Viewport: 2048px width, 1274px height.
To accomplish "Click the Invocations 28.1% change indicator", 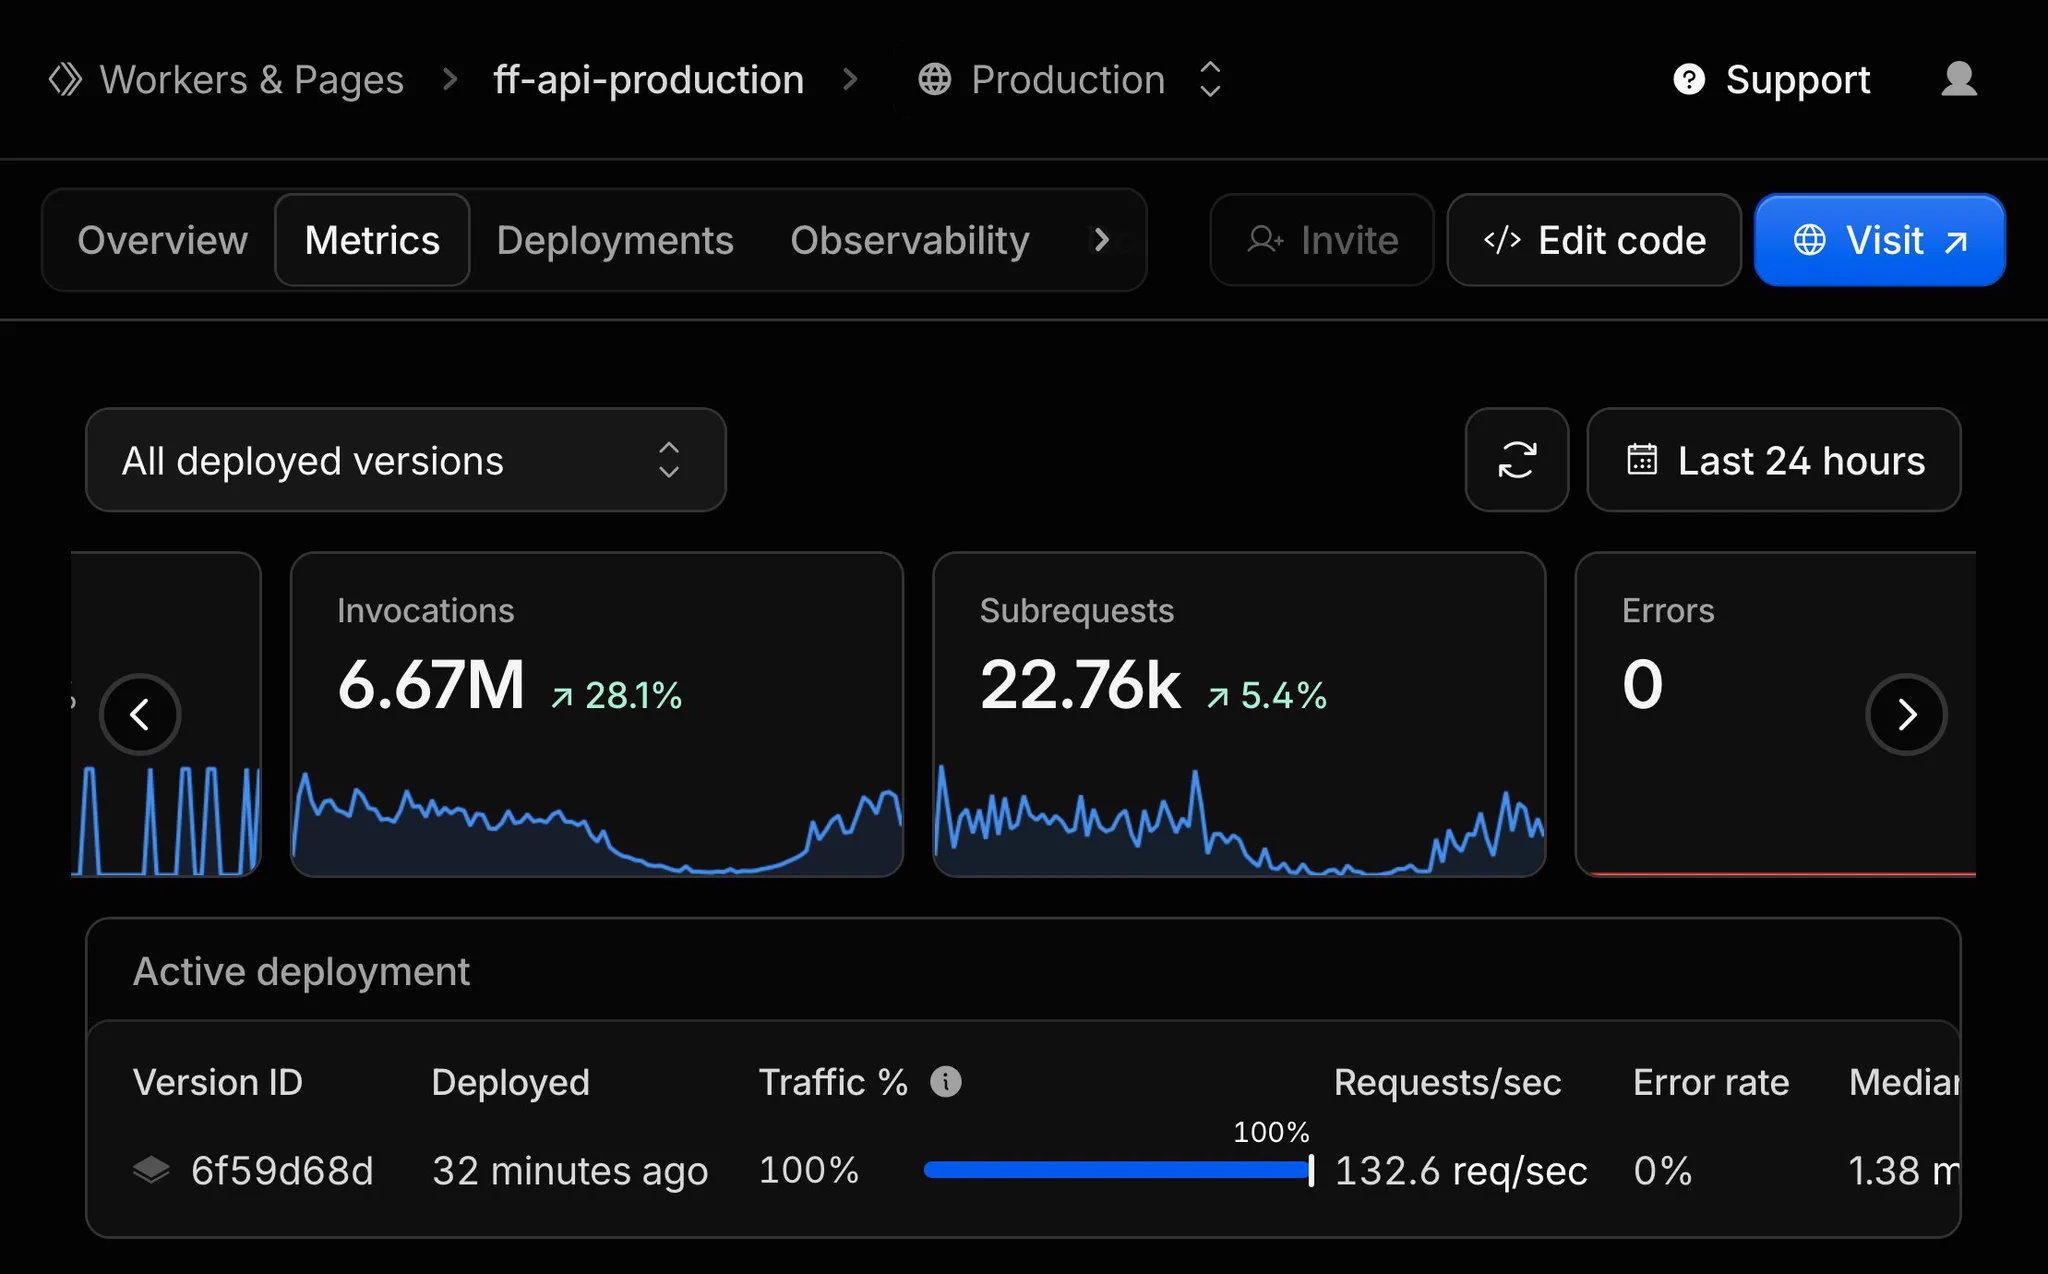I will pyautogui.click(x=616, y=695).
